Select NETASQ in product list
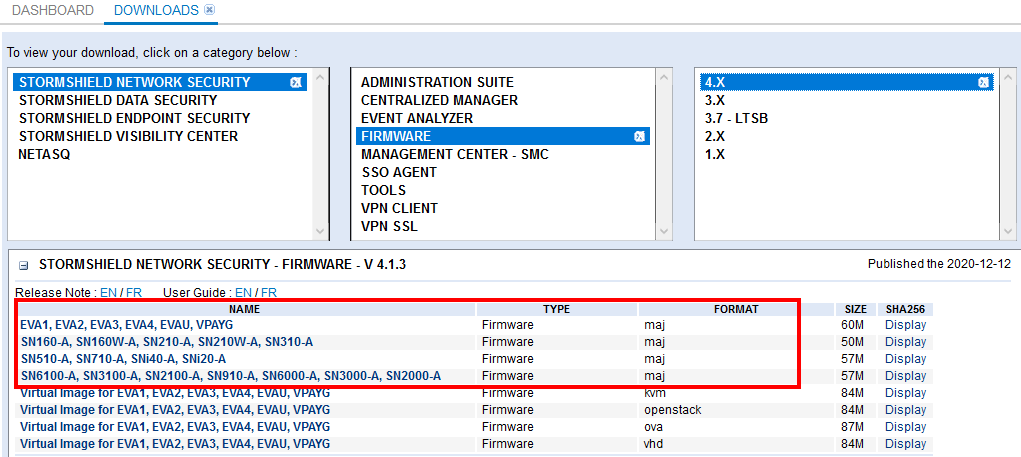The image size is (1021, 457). 44,154
